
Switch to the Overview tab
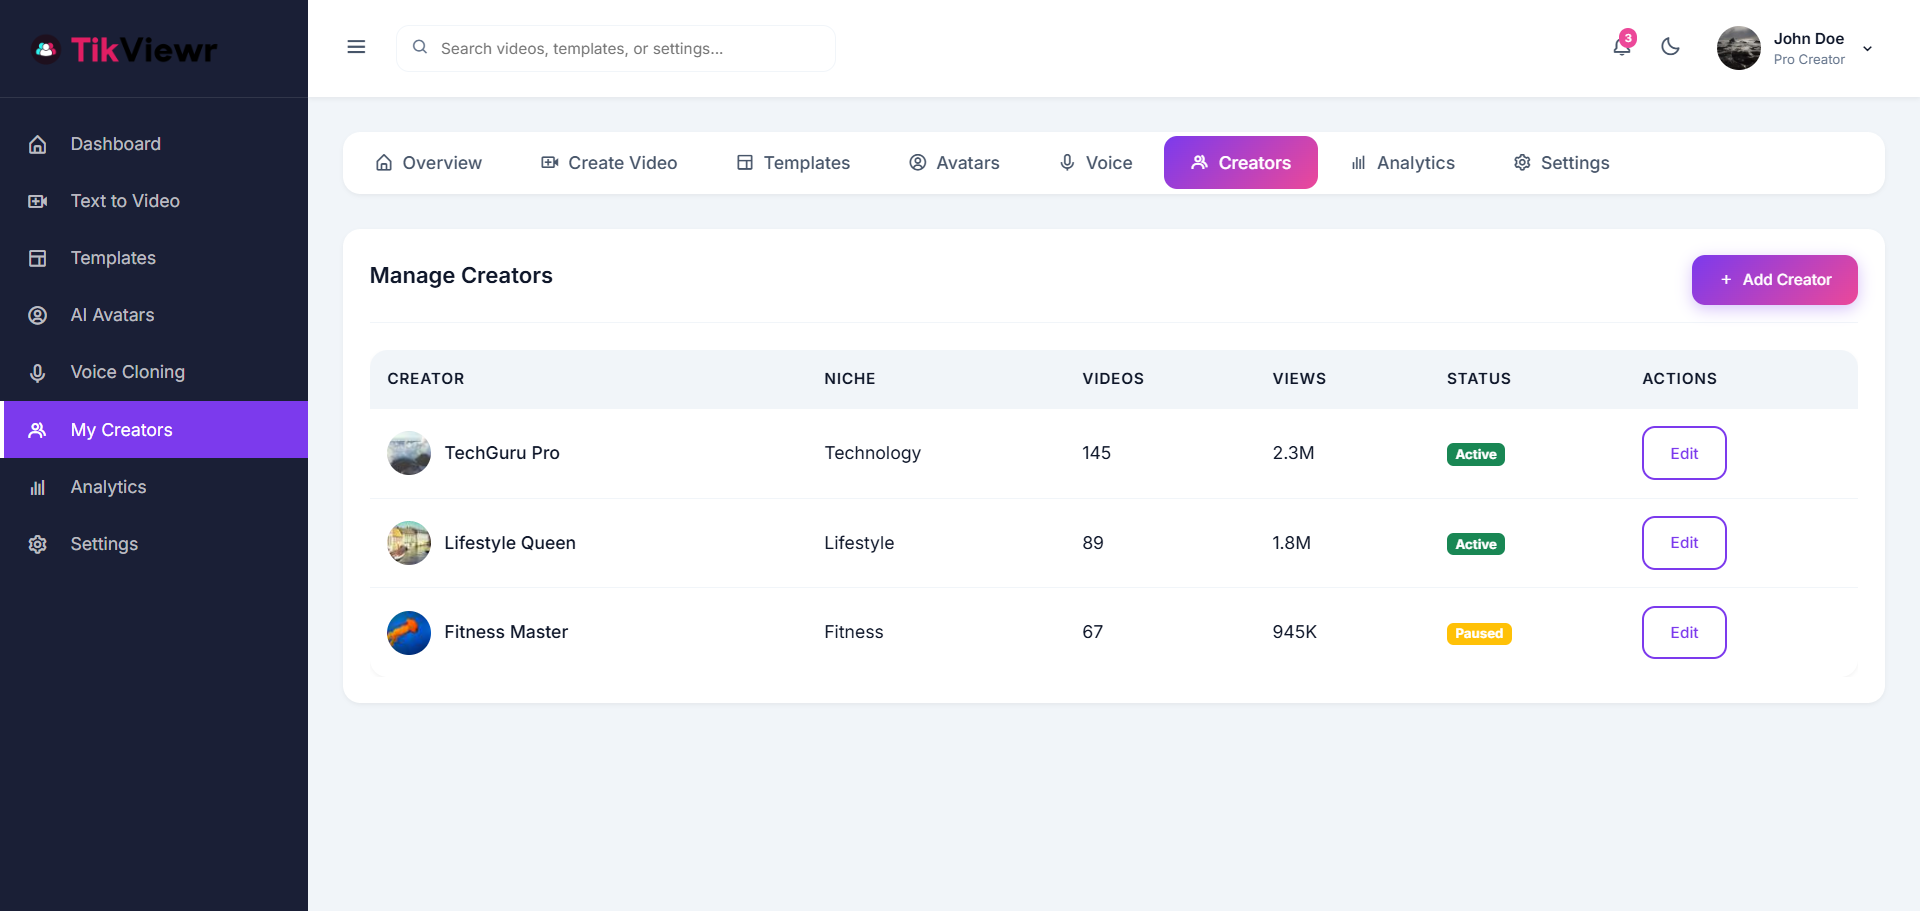(x=428, y=163)
